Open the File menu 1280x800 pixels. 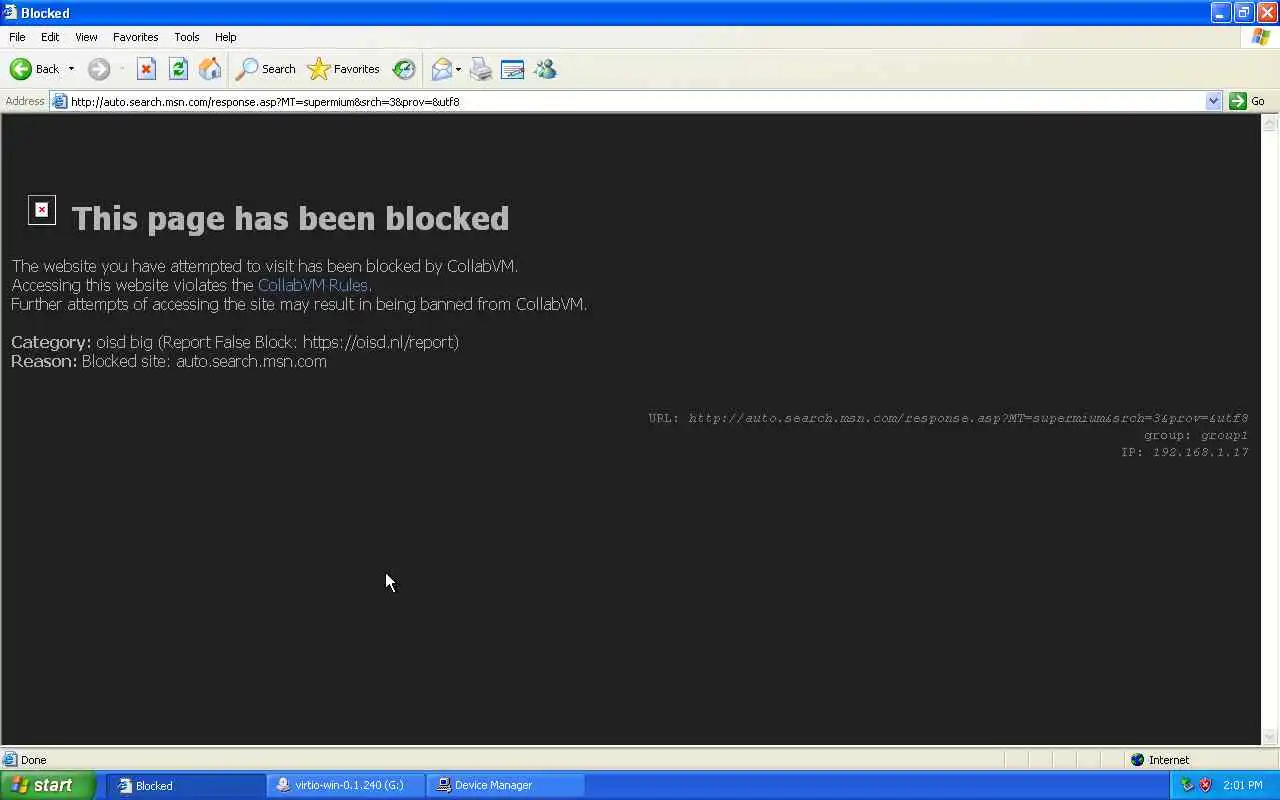17,37
